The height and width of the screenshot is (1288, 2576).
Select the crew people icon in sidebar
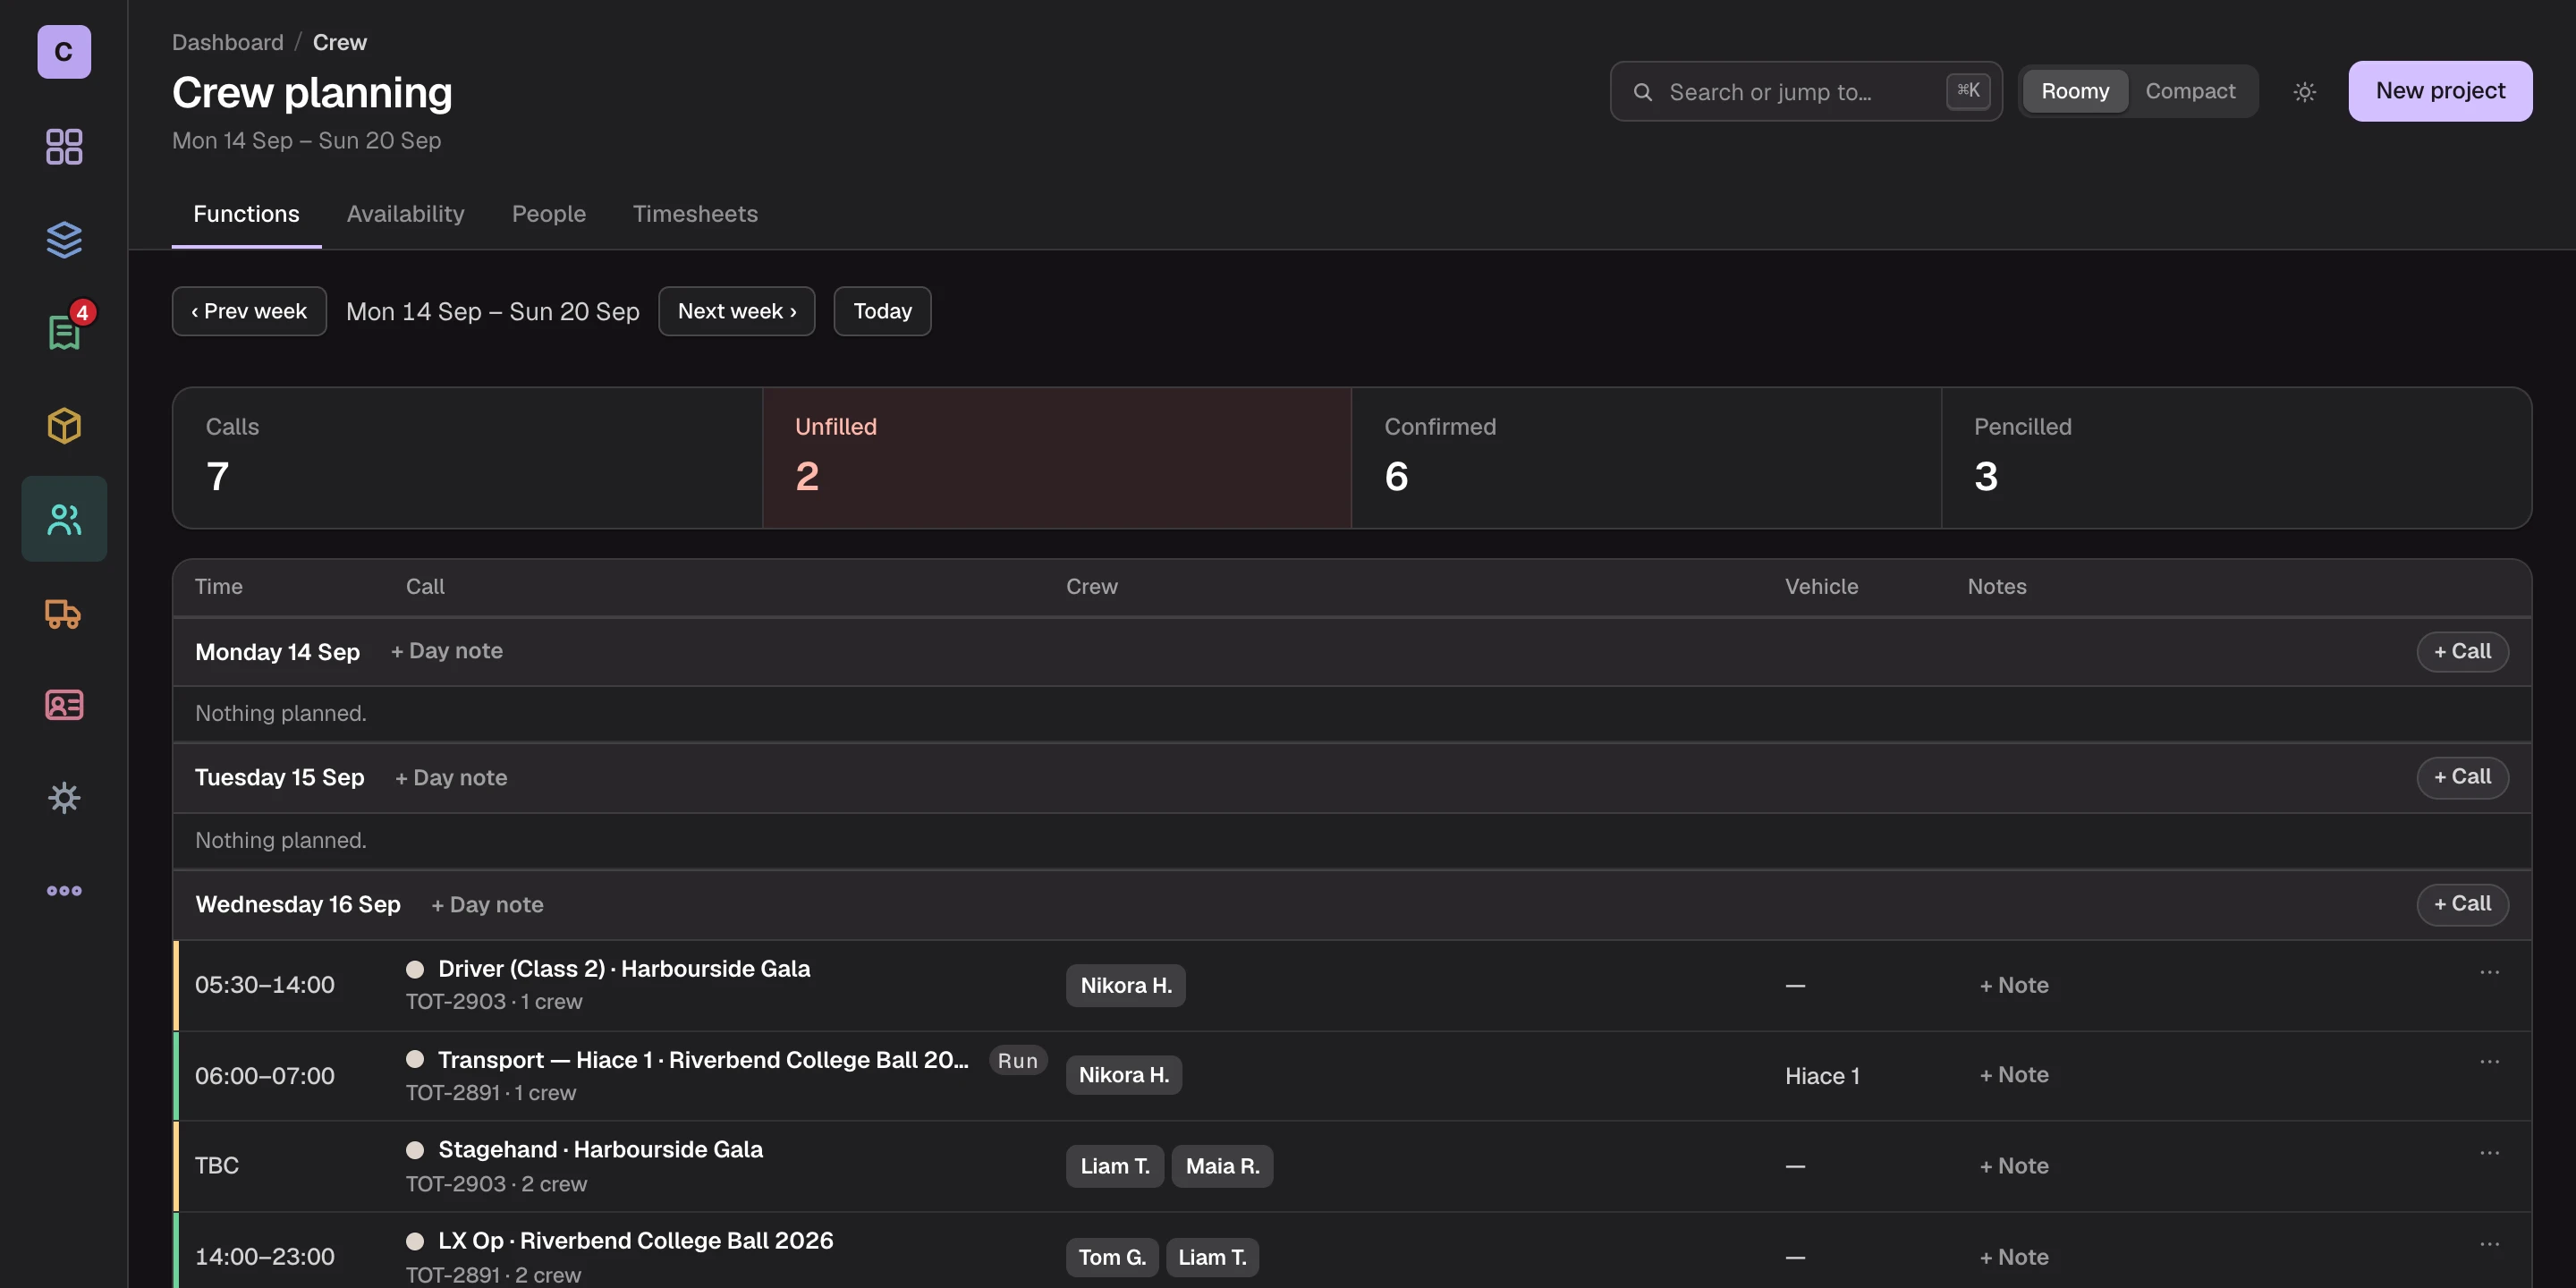(64, 518)
